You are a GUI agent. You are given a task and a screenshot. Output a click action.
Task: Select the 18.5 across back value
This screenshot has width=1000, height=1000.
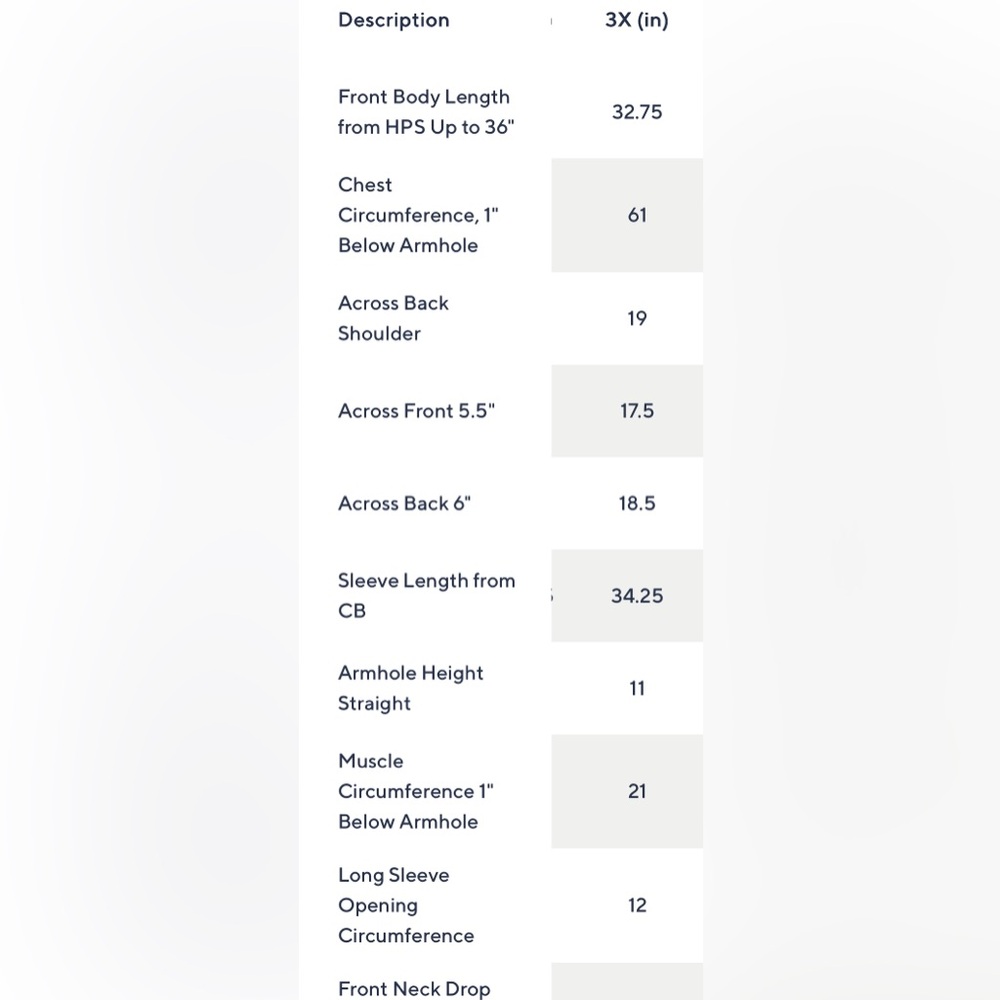coord(637,503)
